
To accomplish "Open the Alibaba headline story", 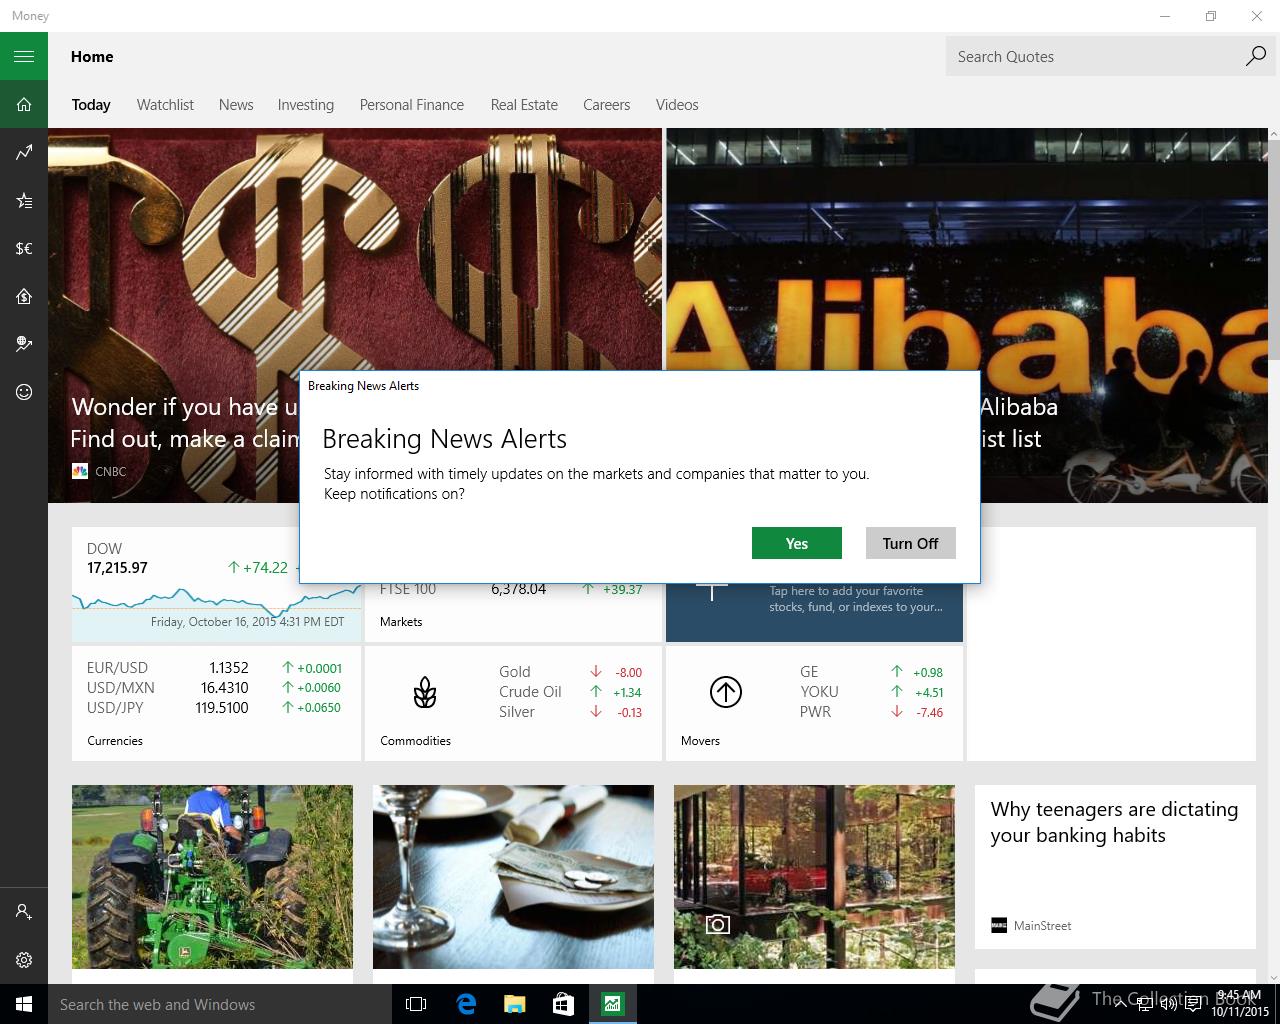I will point(967,250).
